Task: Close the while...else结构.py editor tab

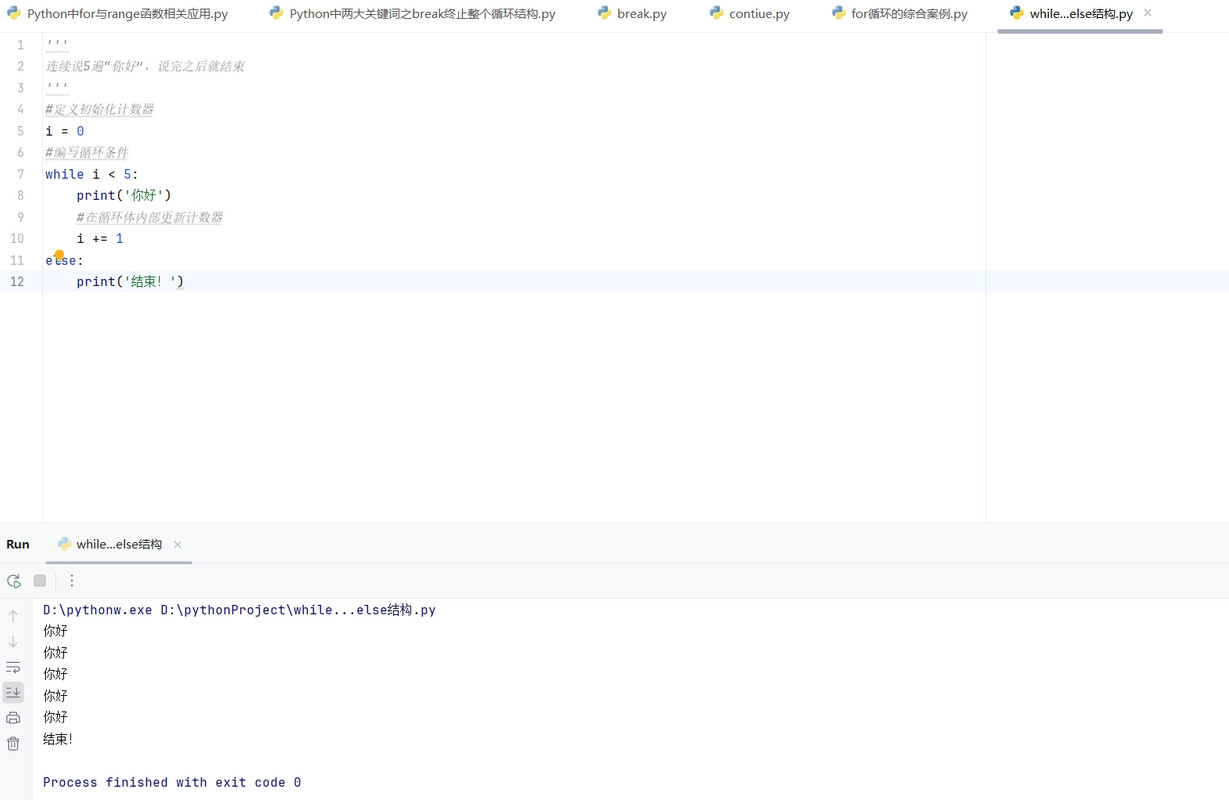Action: pyautogui.click(x=1148, y=13)
